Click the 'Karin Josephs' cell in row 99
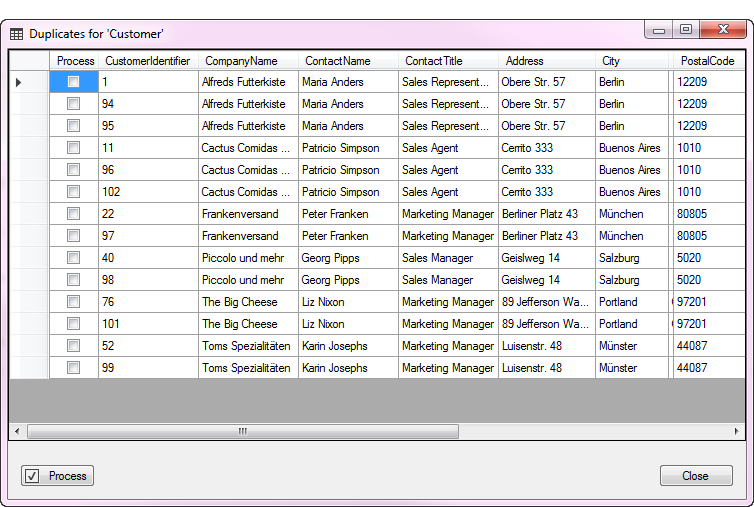This screenshot has width=754, height=507. [348, 368]
